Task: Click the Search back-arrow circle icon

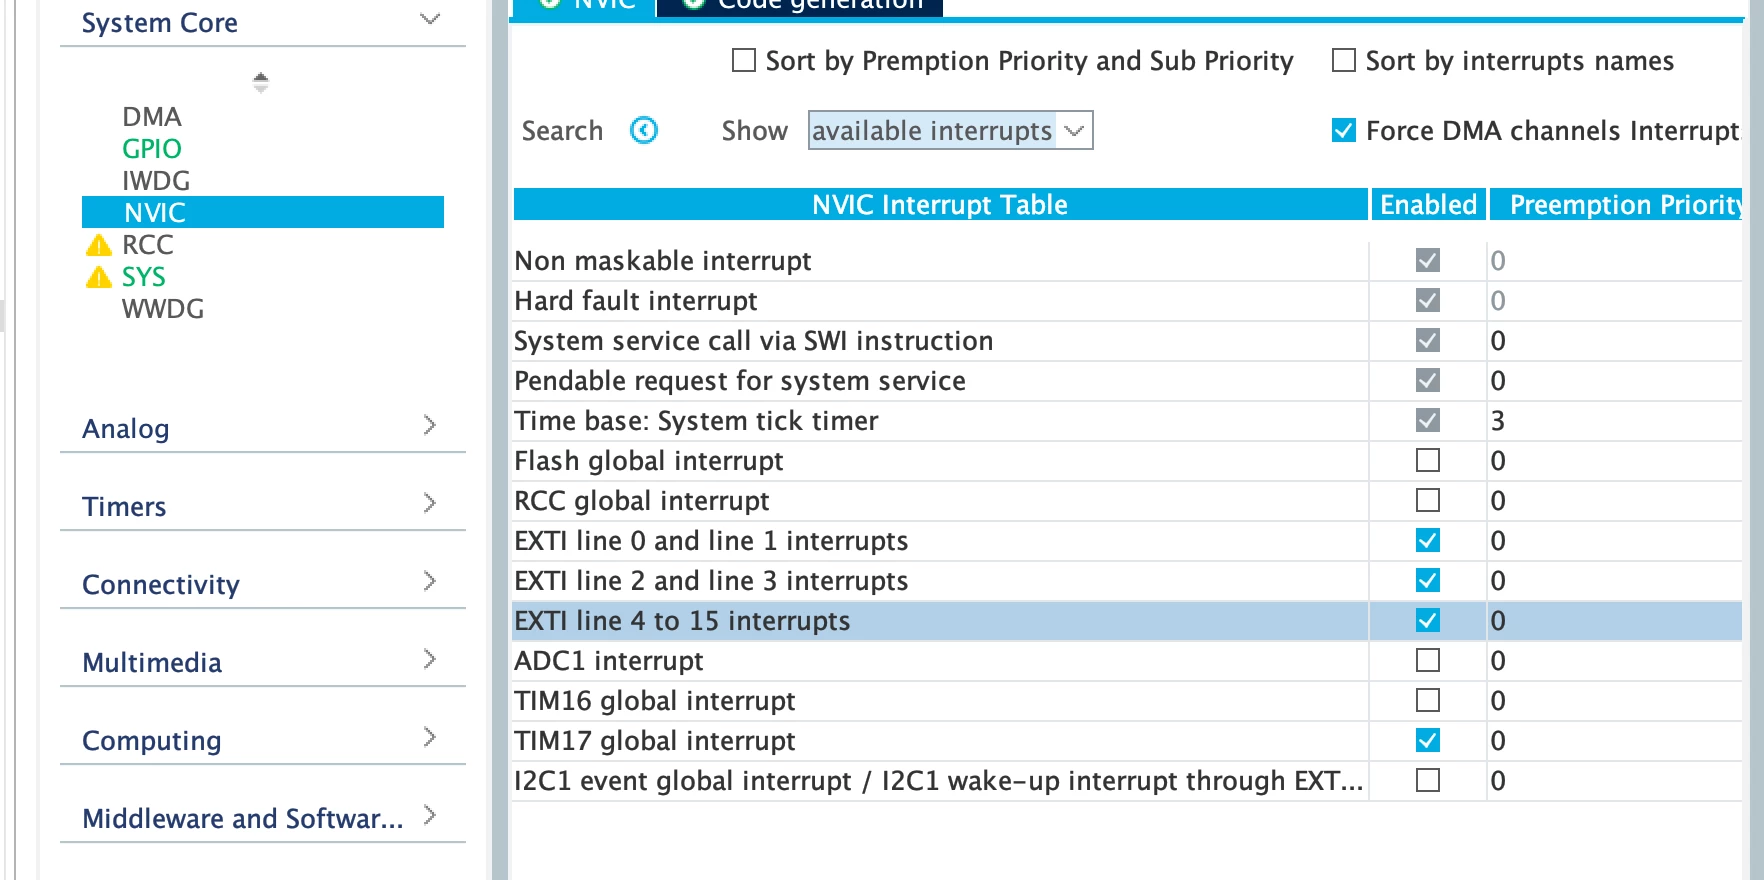Action: pos(644,130)
